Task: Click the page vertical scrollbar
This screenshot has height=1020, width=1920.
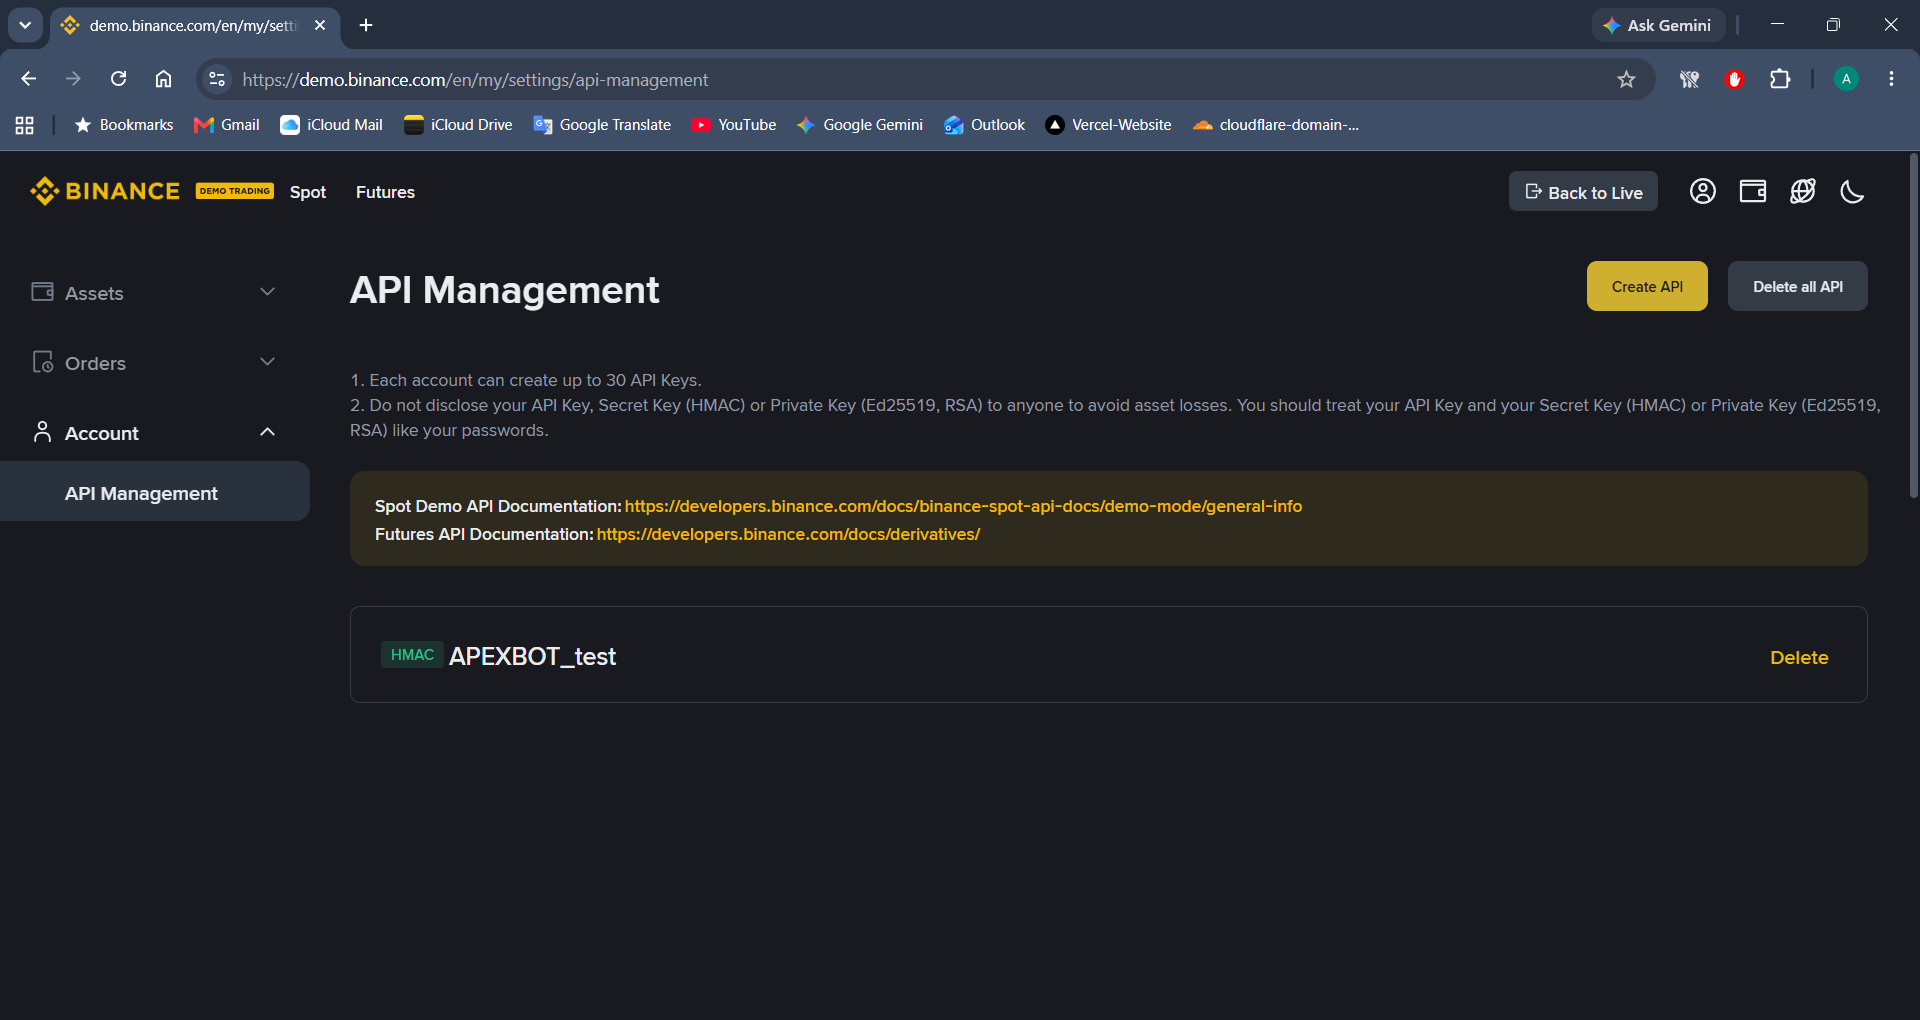Action: [1913, 325]
